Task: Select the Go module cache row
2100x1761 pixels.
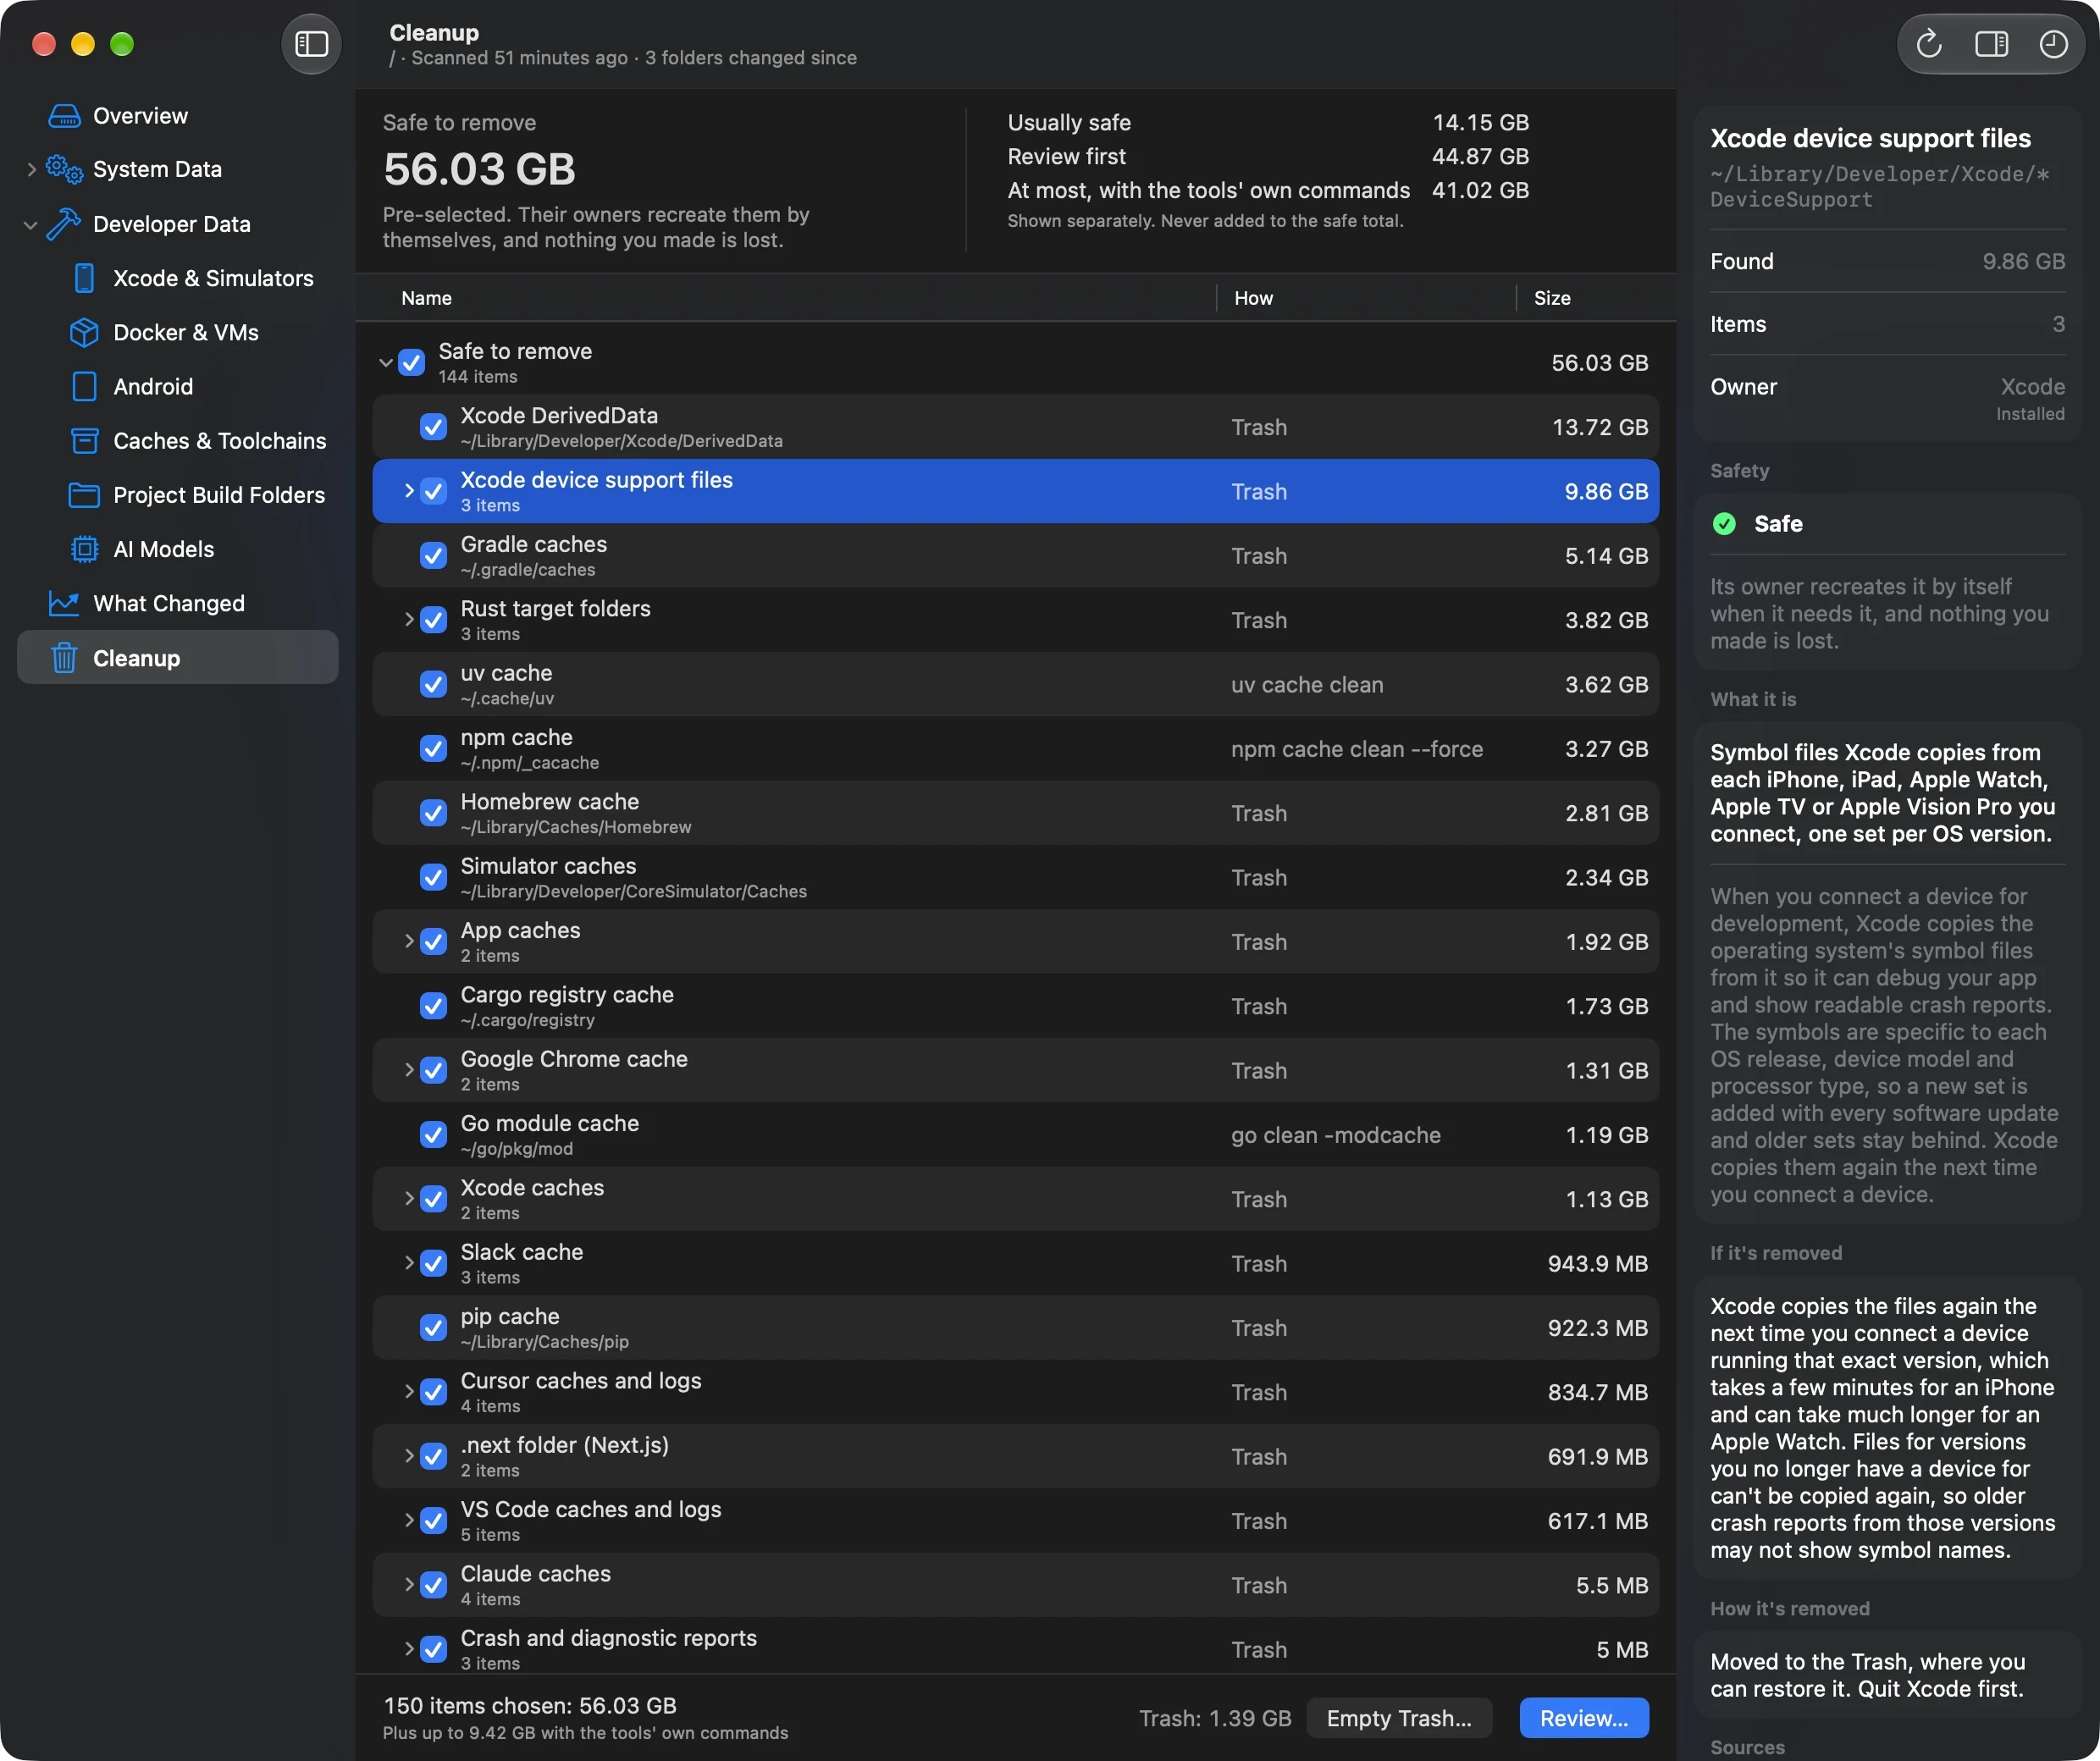Action: click(x=1015, y=1135)
